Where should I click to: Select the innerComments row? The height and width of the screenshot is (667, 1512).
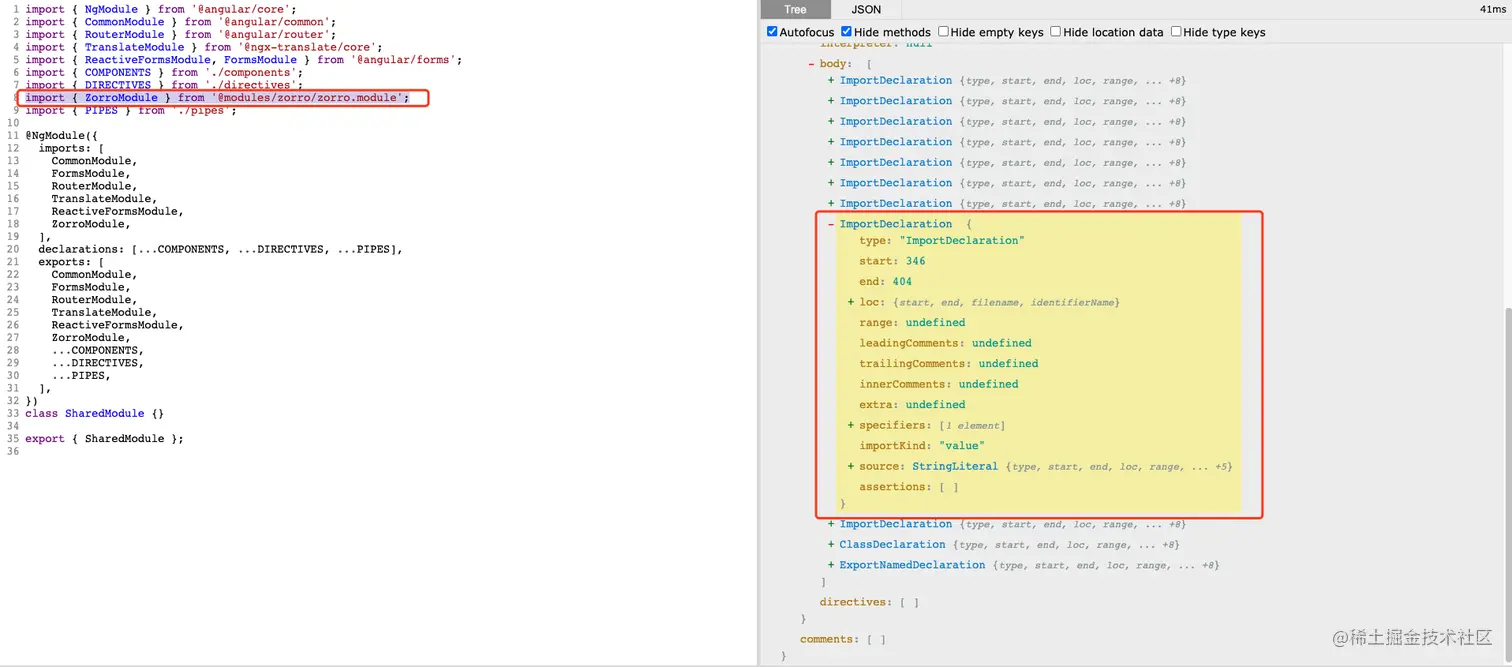938,384
